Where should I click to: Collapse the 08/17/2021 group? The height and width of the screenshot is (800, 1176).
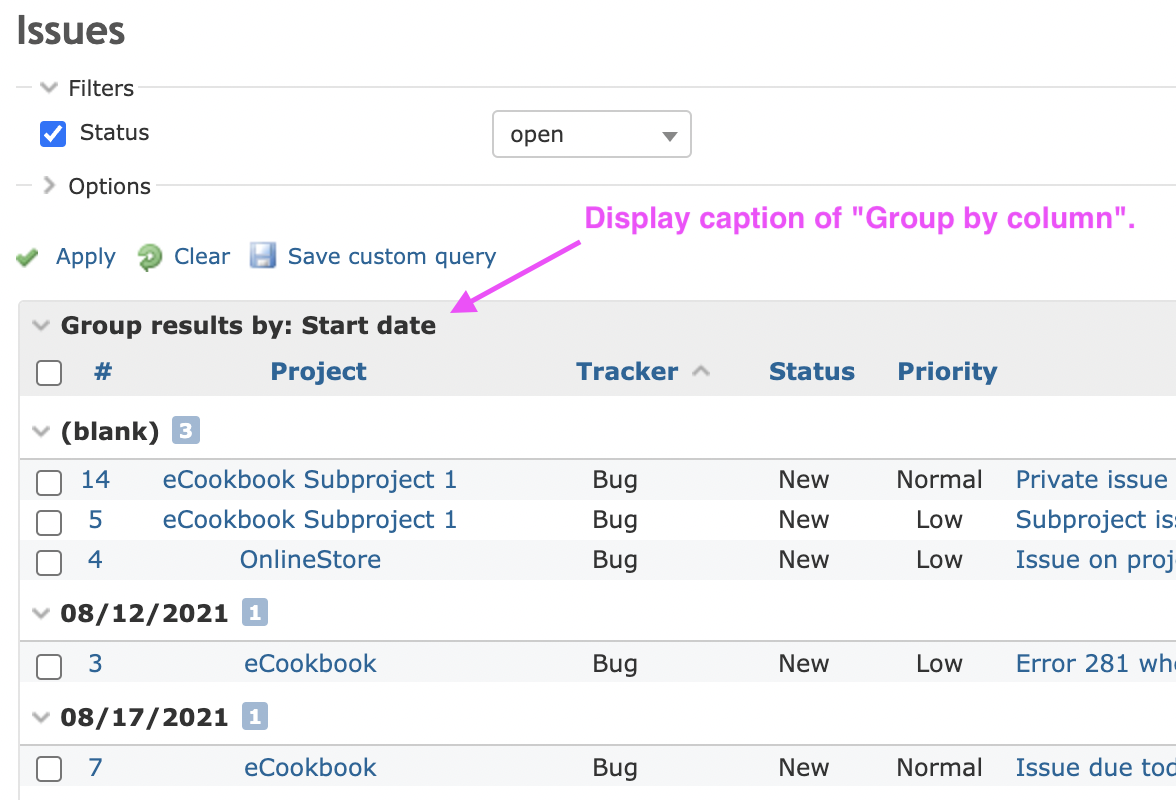point(40,718)
